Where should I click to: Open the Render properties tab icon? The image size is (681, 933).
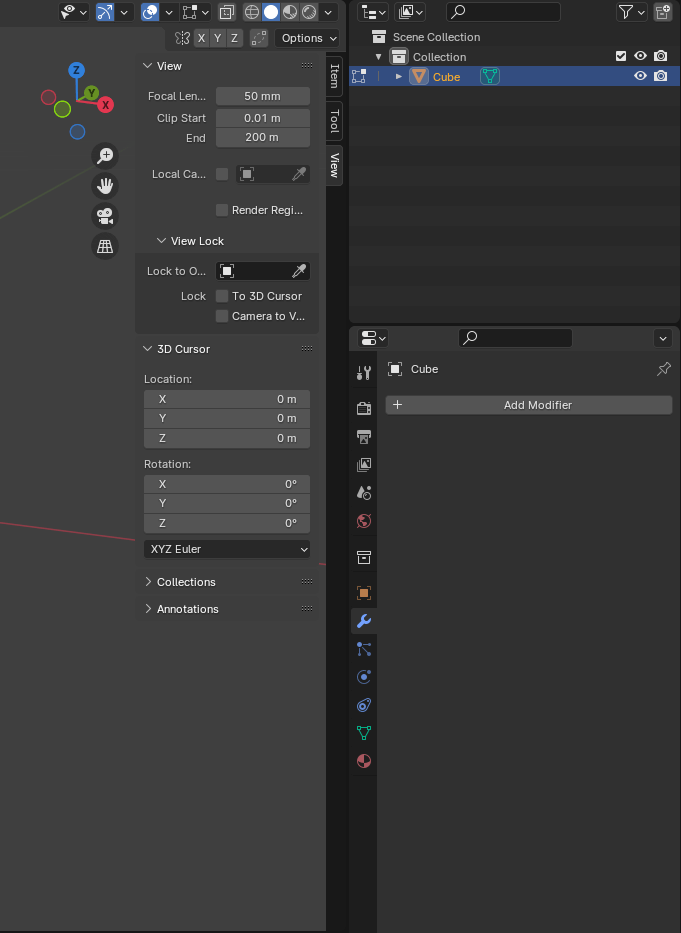(364, 408)
